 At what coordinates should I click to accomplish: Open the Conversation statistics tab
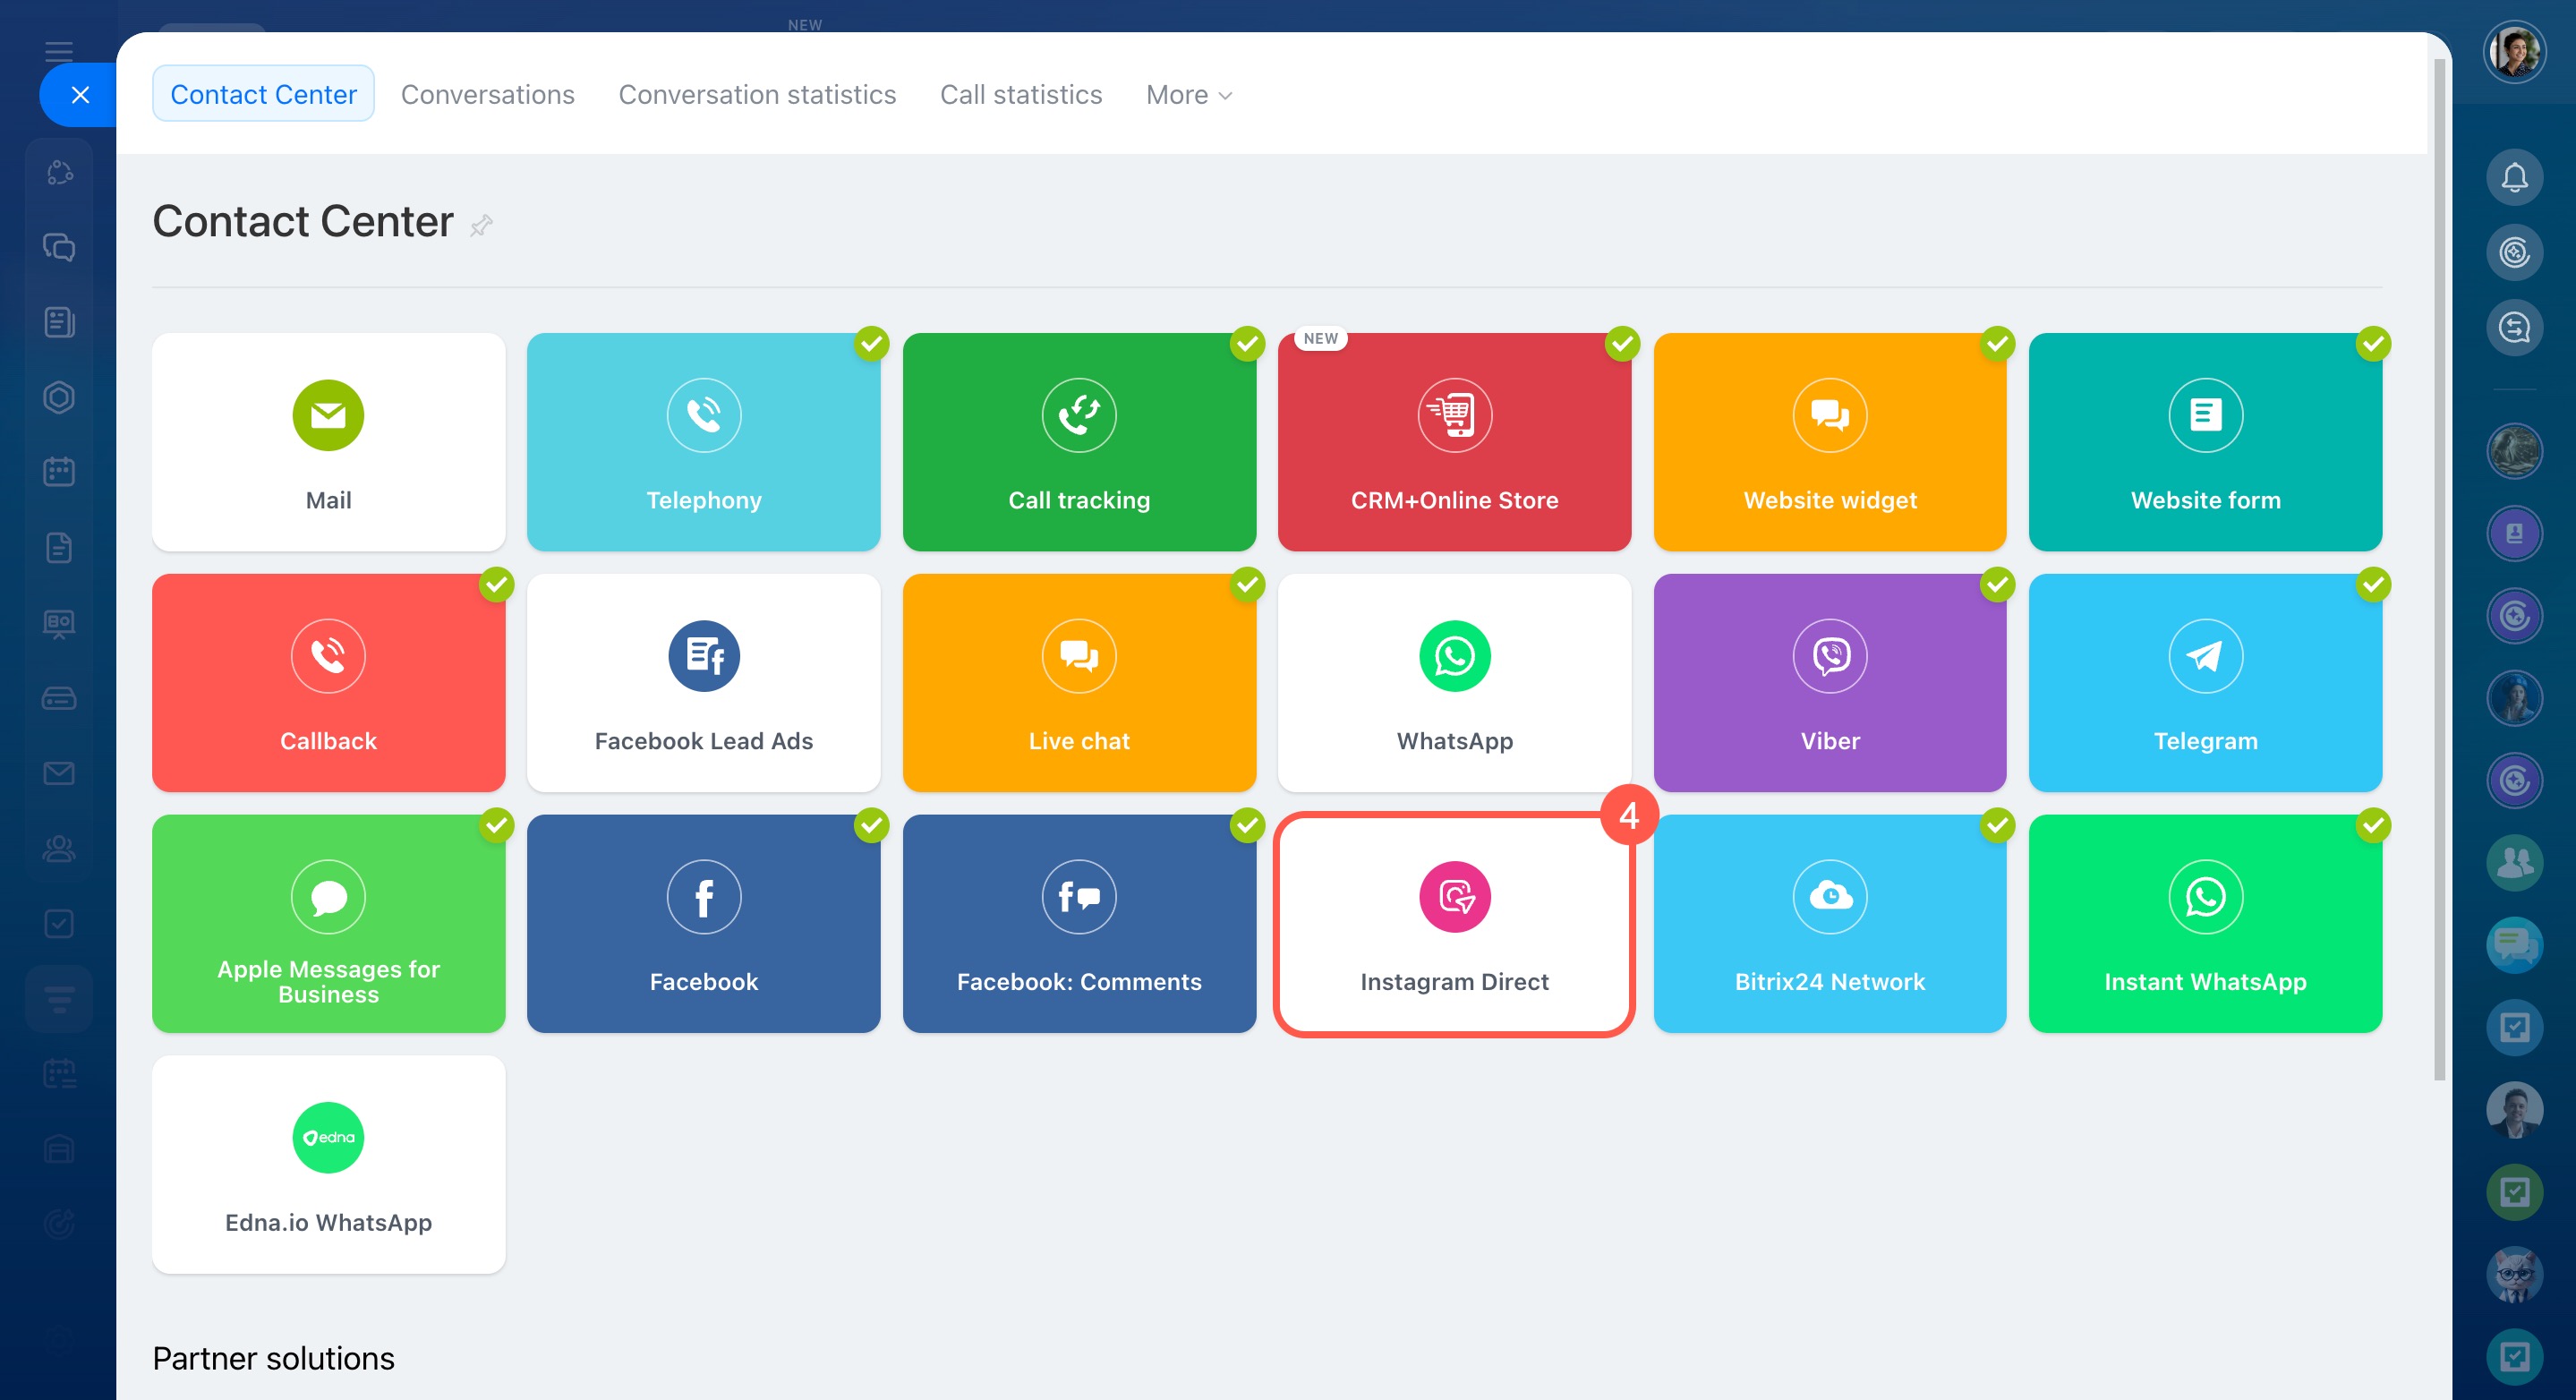click(x=756, y=94)
